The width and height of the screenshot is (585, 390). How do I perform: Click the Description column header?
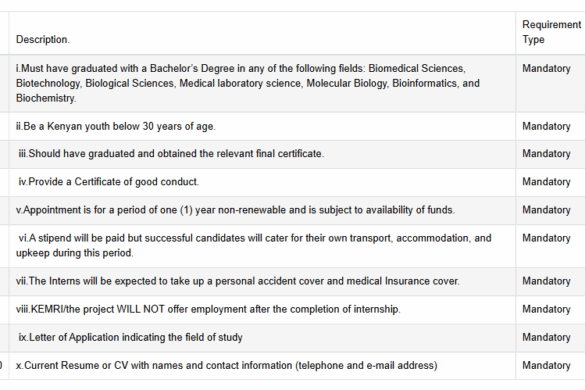click(43, 40)
